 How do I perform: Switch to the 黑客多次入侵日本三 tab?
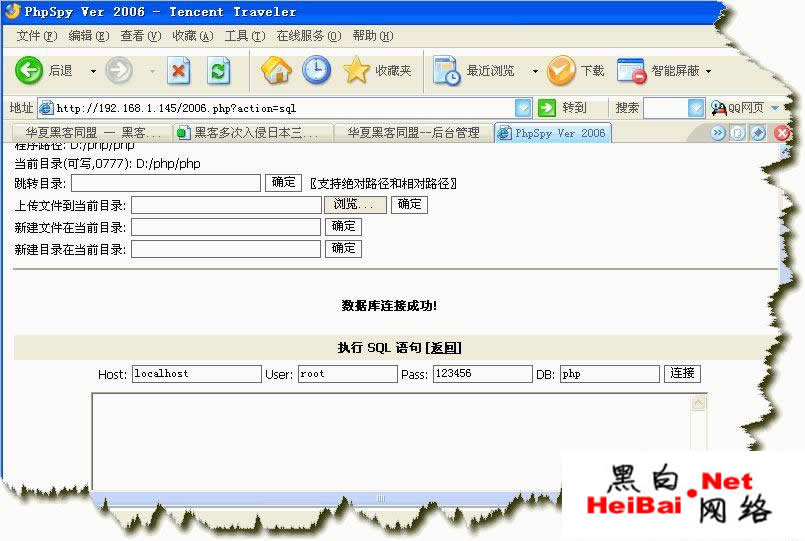click(x=254, y=133)
